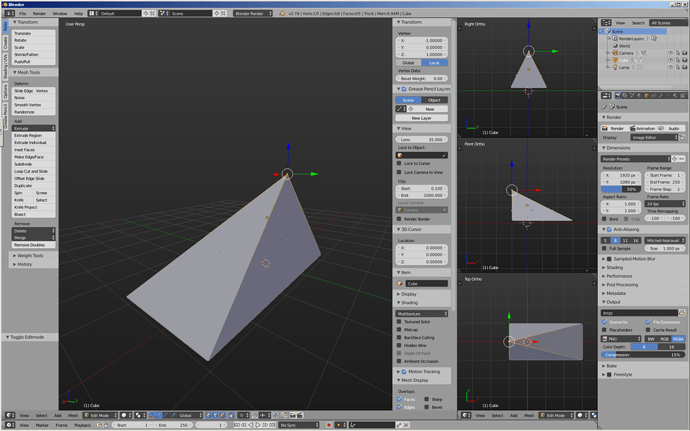This screenshot has height=431, width=690.
Task: Enable the Lock to Cursor checkbox
Action: [x=399, y=163]
